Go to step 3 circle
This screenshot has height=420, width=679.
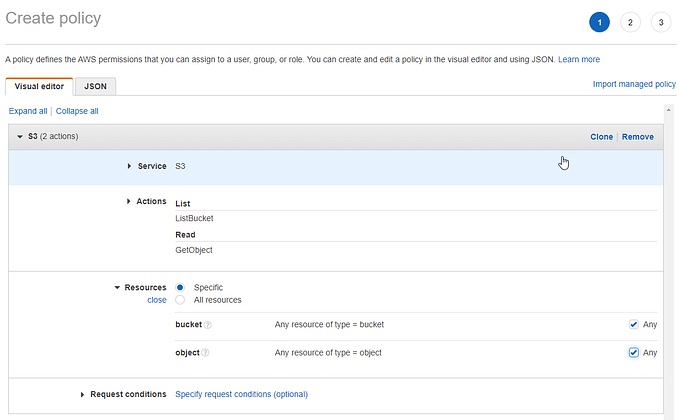click(661, 22)
